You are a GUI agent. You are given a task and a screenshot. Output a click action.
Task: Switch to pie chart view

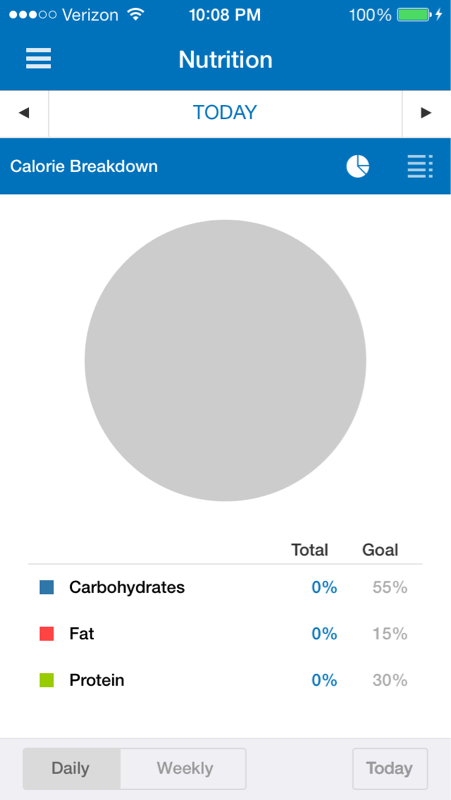click(358, 166)
